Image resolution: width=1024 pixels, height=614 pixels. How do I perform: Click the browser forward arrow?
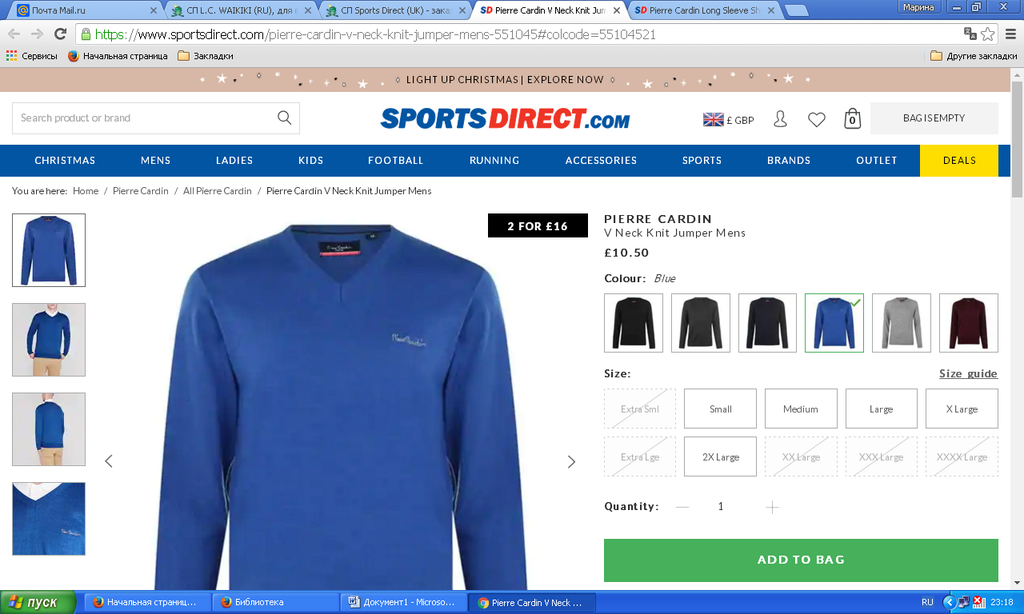coord(37,34)
